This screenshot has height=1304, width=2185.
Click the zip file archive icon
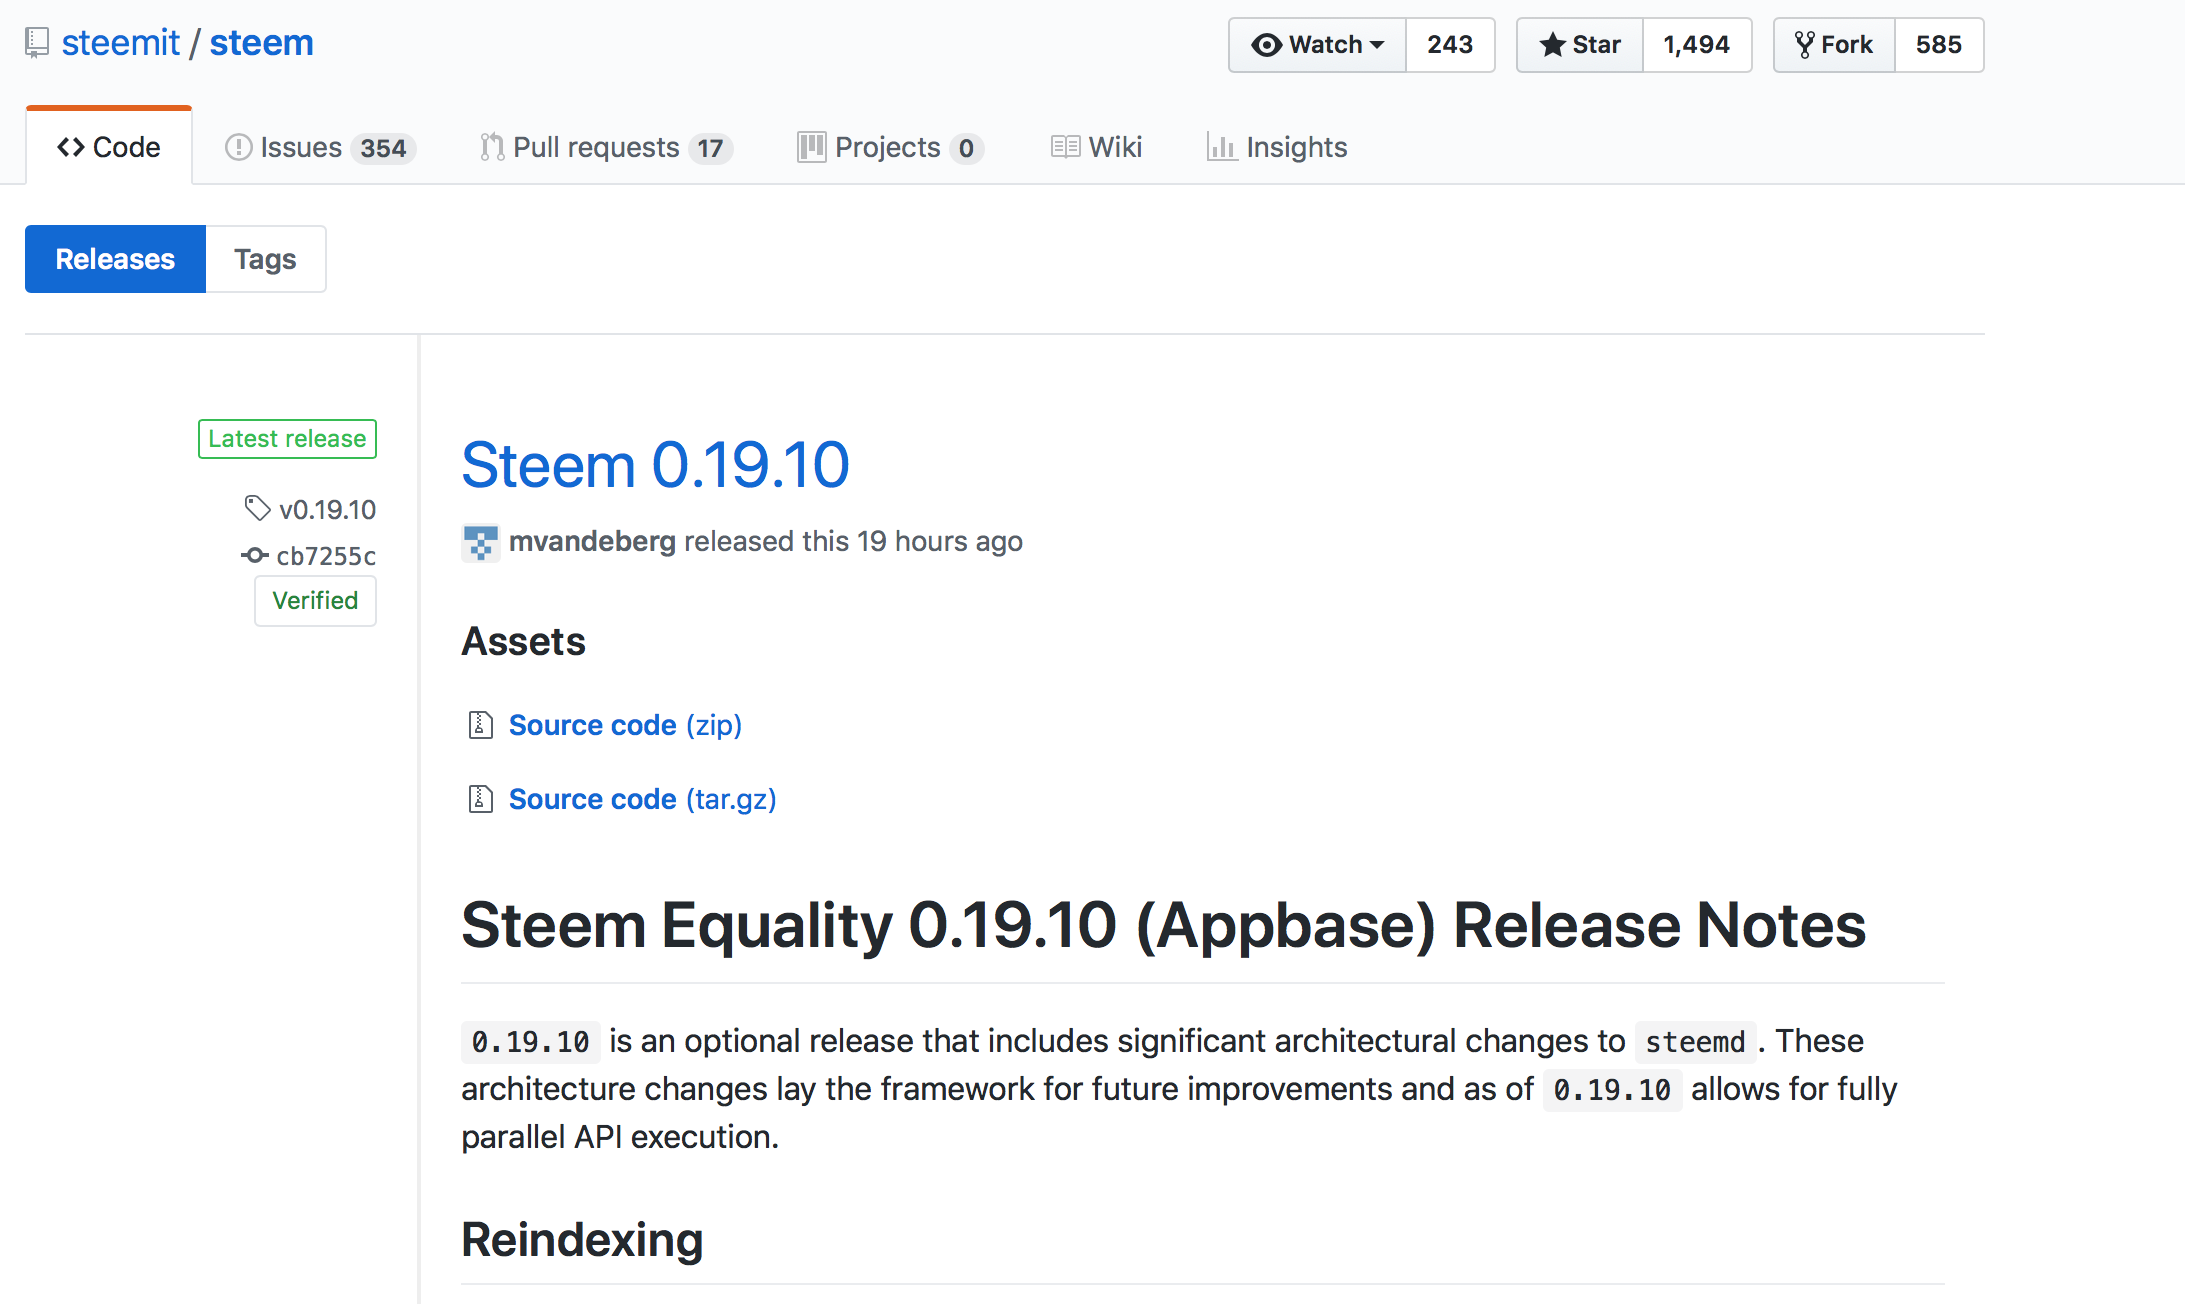[x=481, y=724]
